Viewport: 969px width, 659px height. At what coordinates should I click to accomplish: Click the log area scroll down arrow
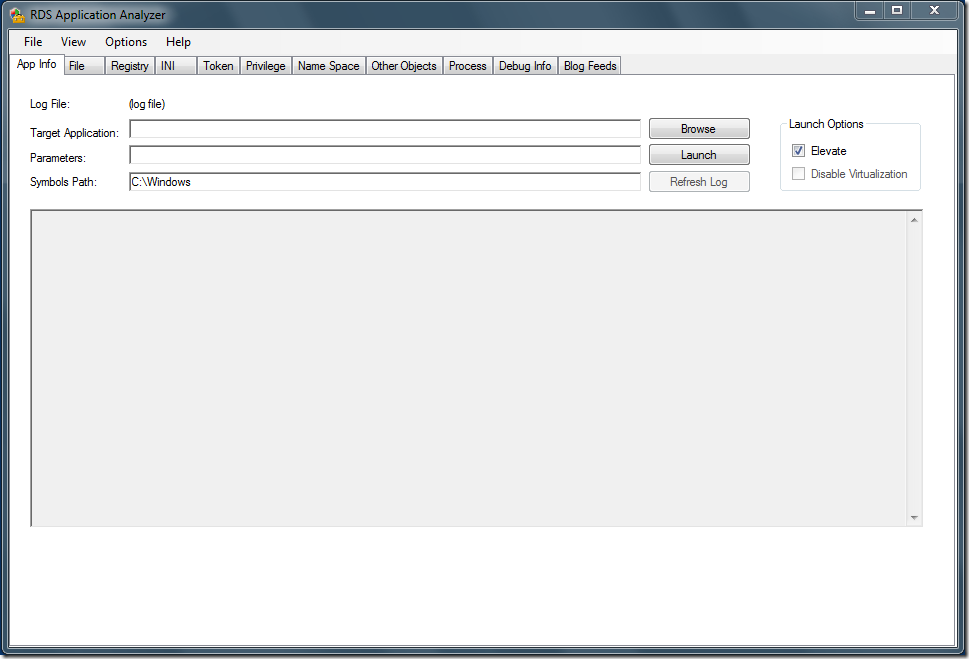click(x=913, y=517)
